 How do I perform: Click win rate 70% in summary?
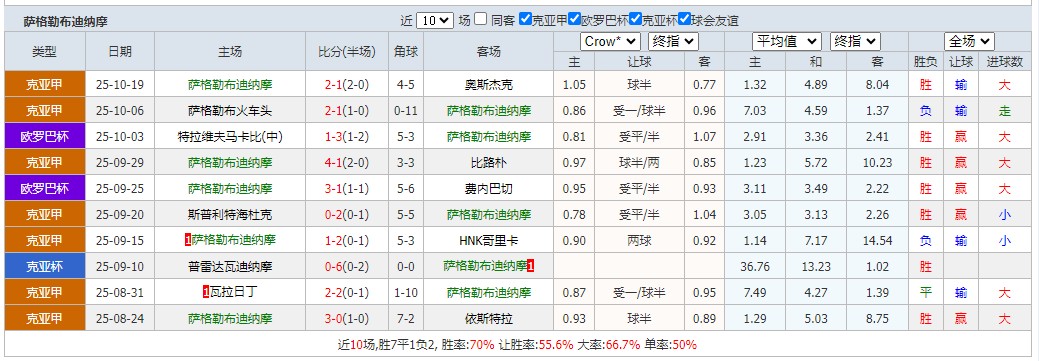pos(482,344)
